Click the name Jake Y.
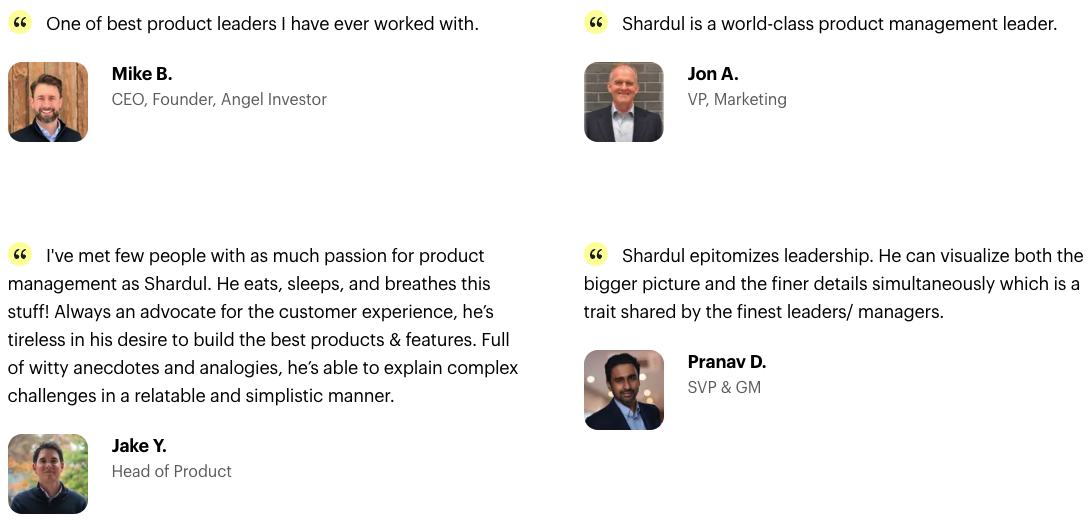The height and width of the screenshot is (520, 1089). point(139,445)
